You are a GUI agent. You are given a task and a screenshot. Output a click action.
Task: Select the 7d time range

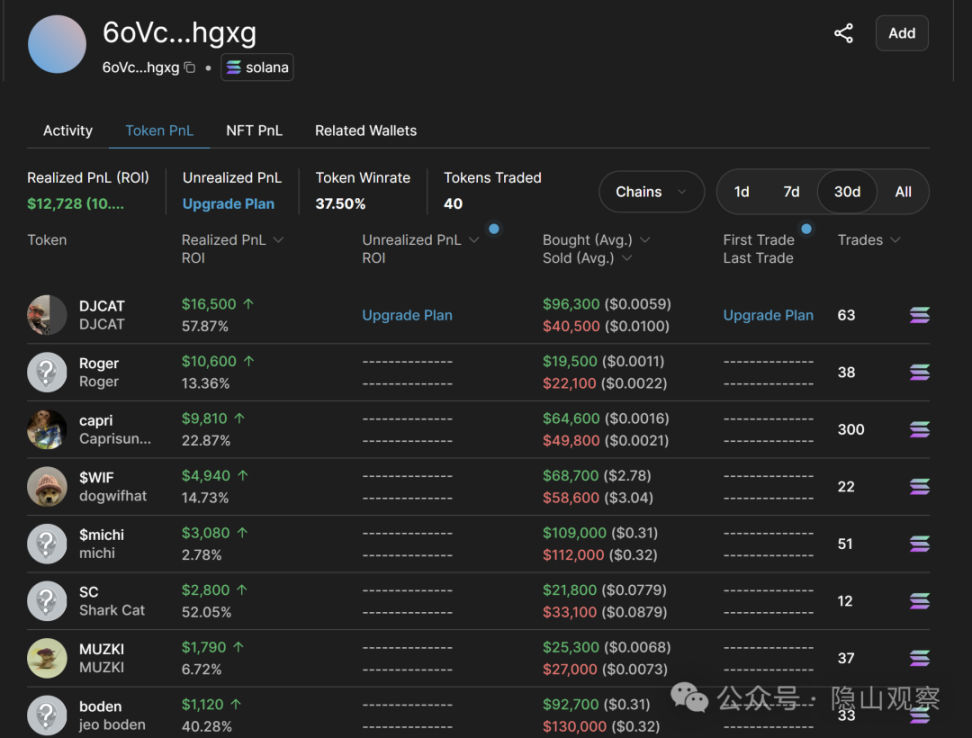coord(791,192)
